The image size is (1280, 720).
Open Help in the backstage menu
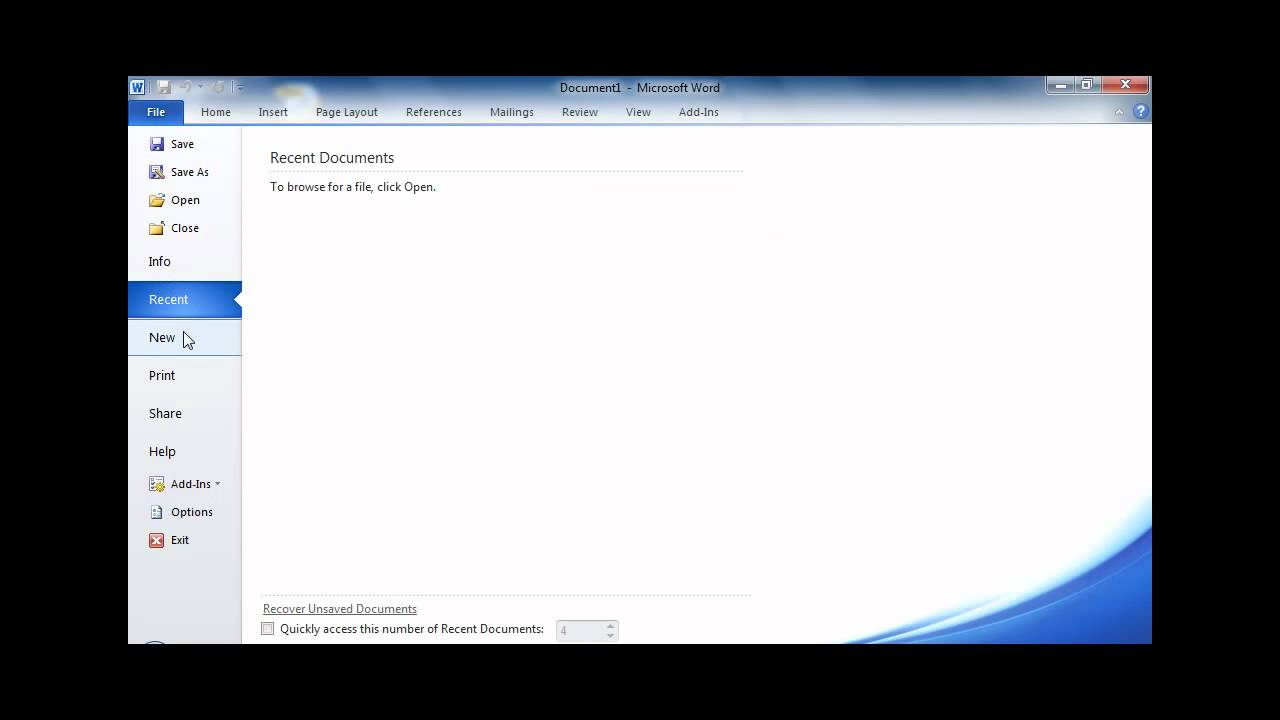point(185,451)
